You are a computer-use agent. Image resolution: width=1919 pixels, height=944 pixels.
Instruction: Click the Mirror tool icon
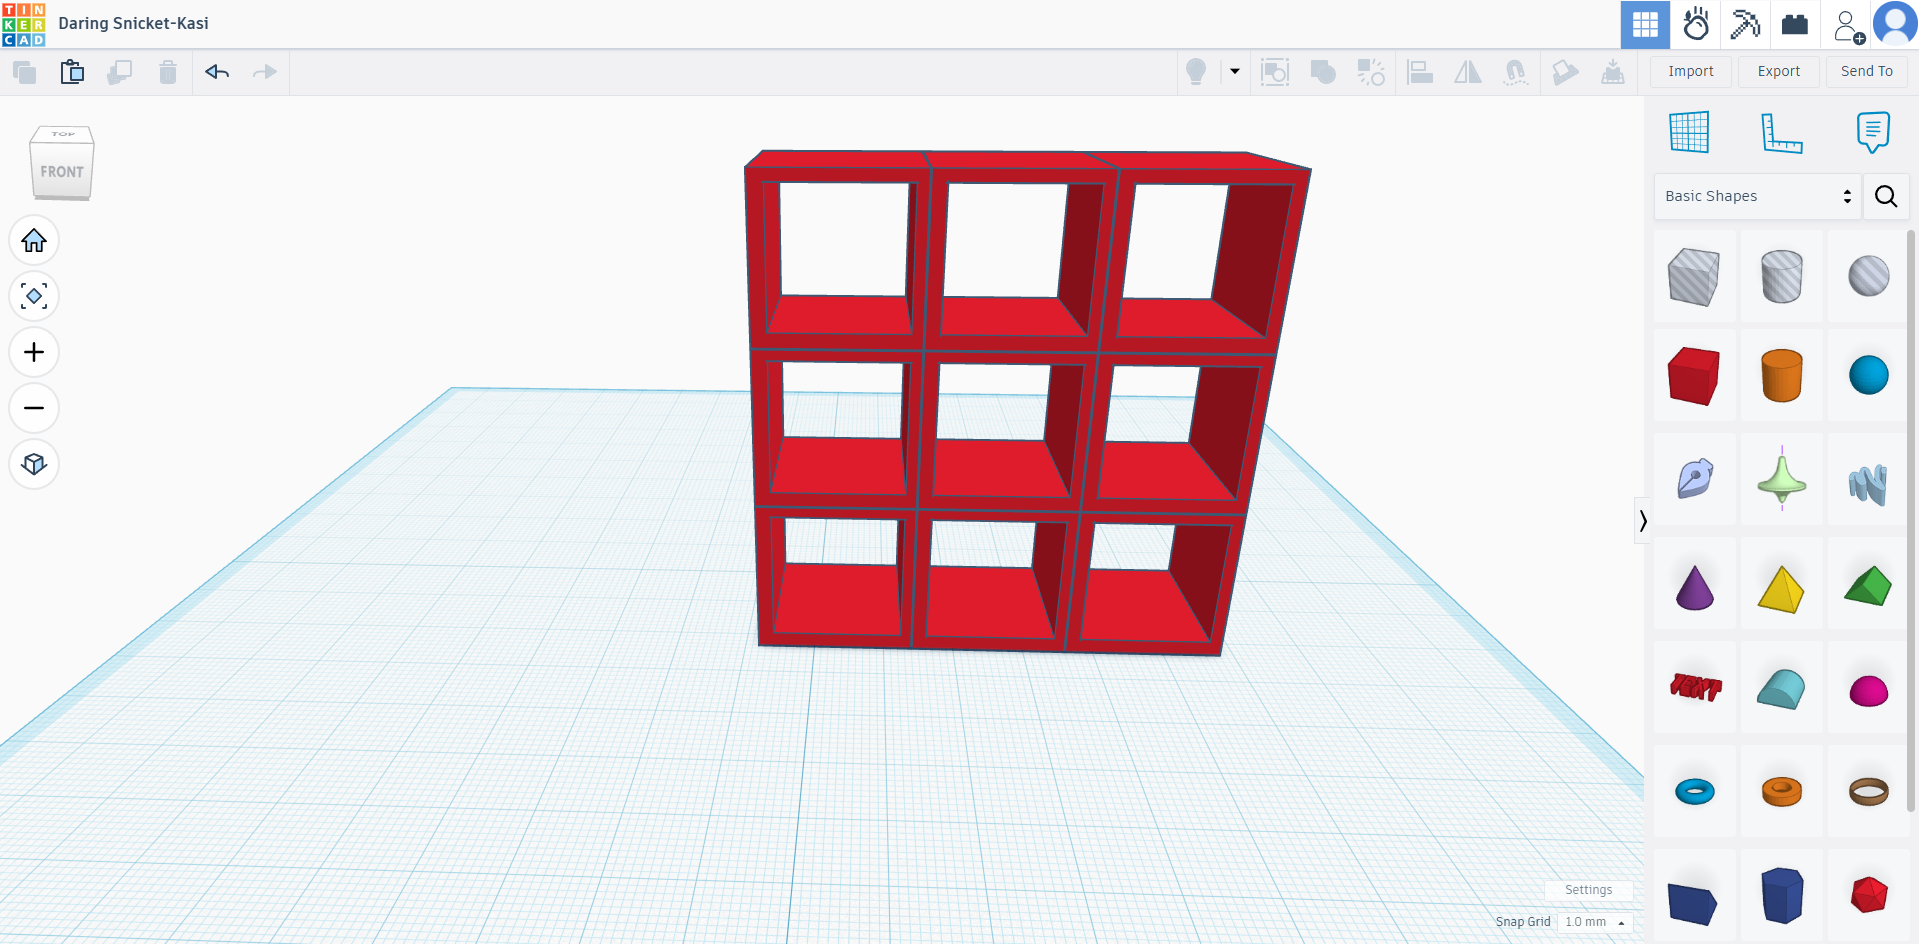point(1468,72)
